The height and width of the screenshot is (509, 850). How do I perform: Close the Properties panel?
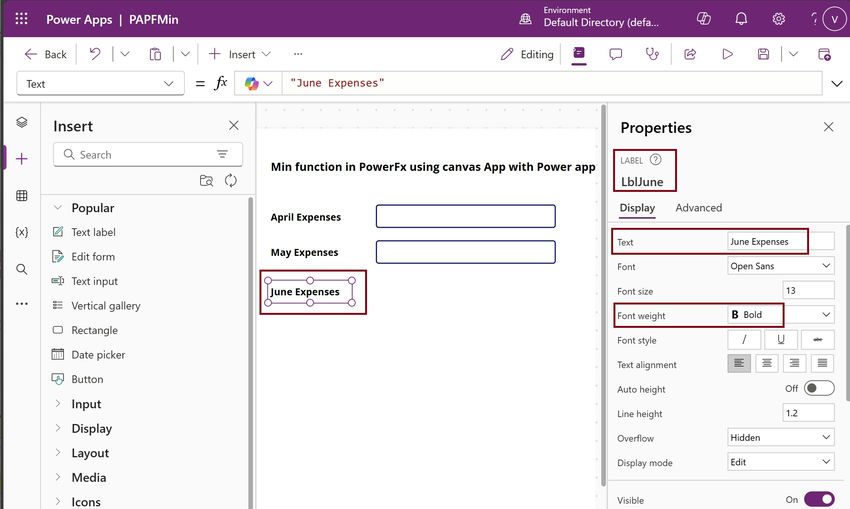828,127
